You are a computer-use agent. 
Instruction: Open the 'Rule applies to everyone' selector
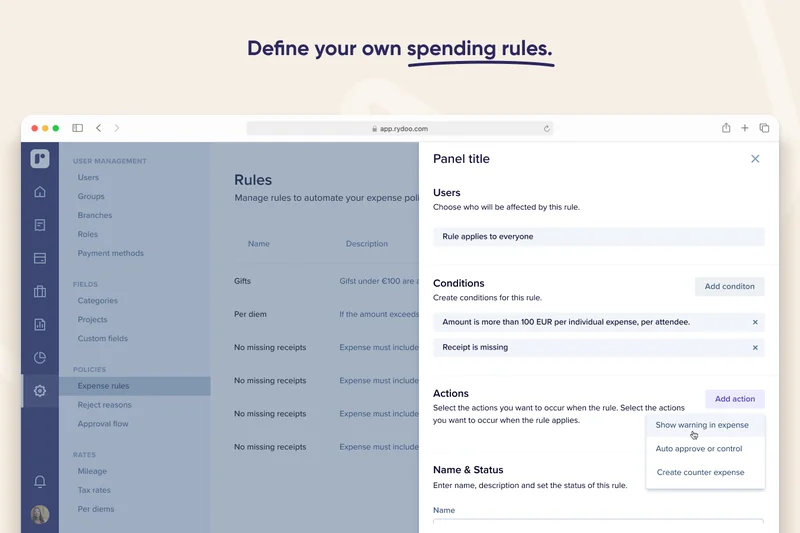[598, 237]
